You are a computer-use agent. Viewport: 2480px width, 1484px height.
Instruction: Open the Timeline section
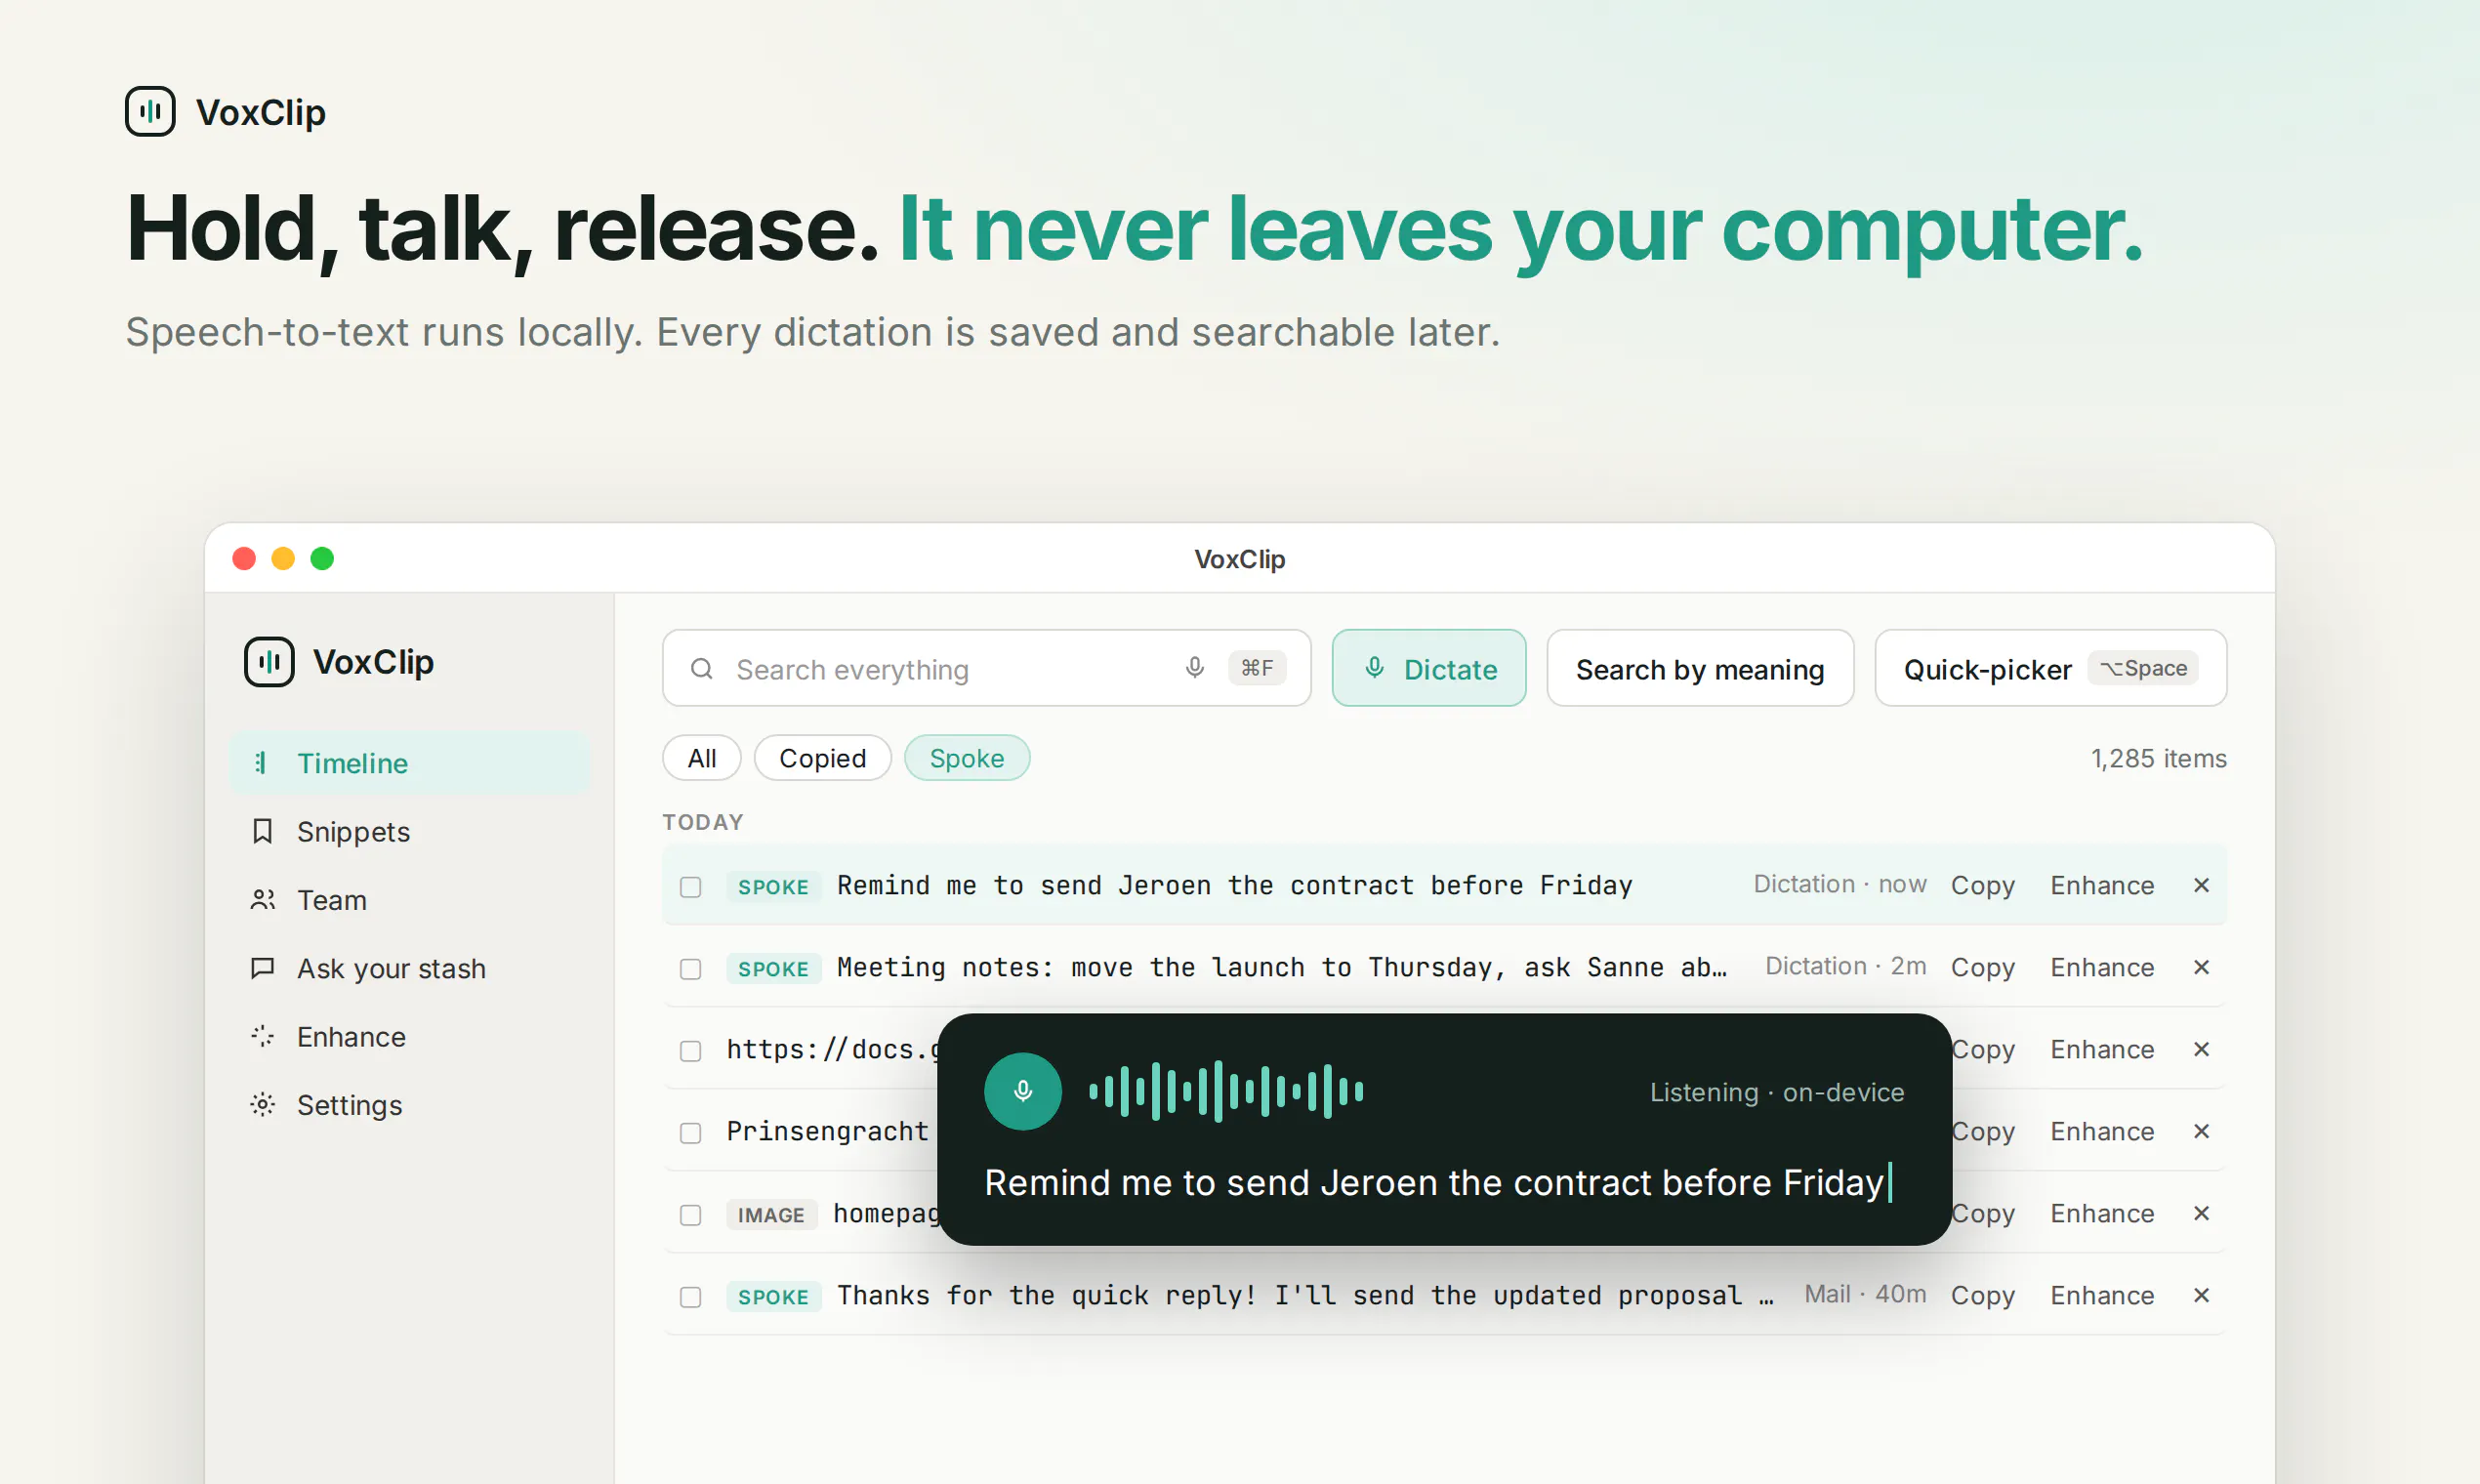410,763
